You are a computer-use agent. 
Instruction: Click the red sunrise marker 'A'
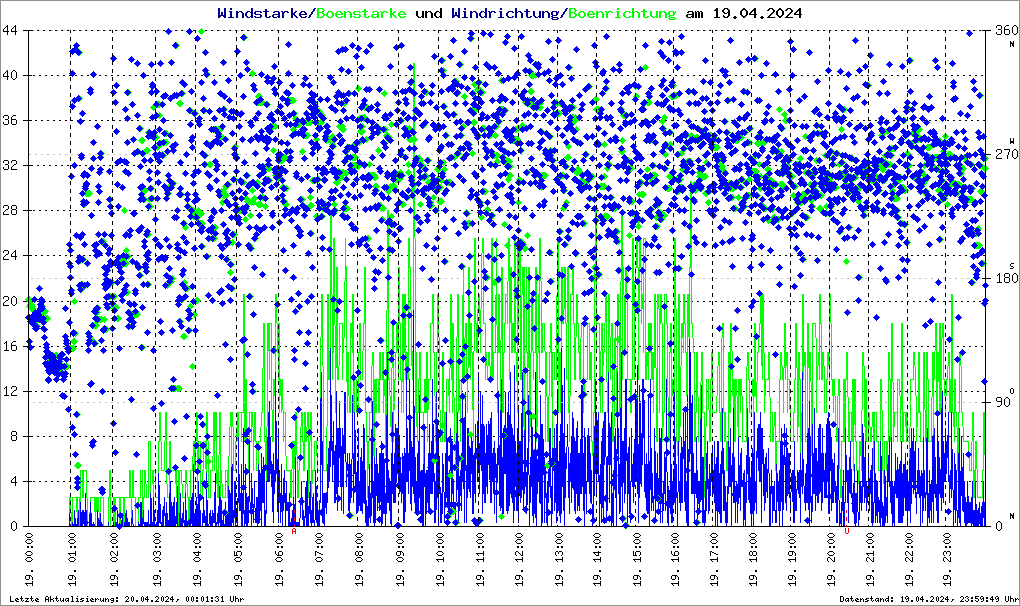[x=293, y=531]
